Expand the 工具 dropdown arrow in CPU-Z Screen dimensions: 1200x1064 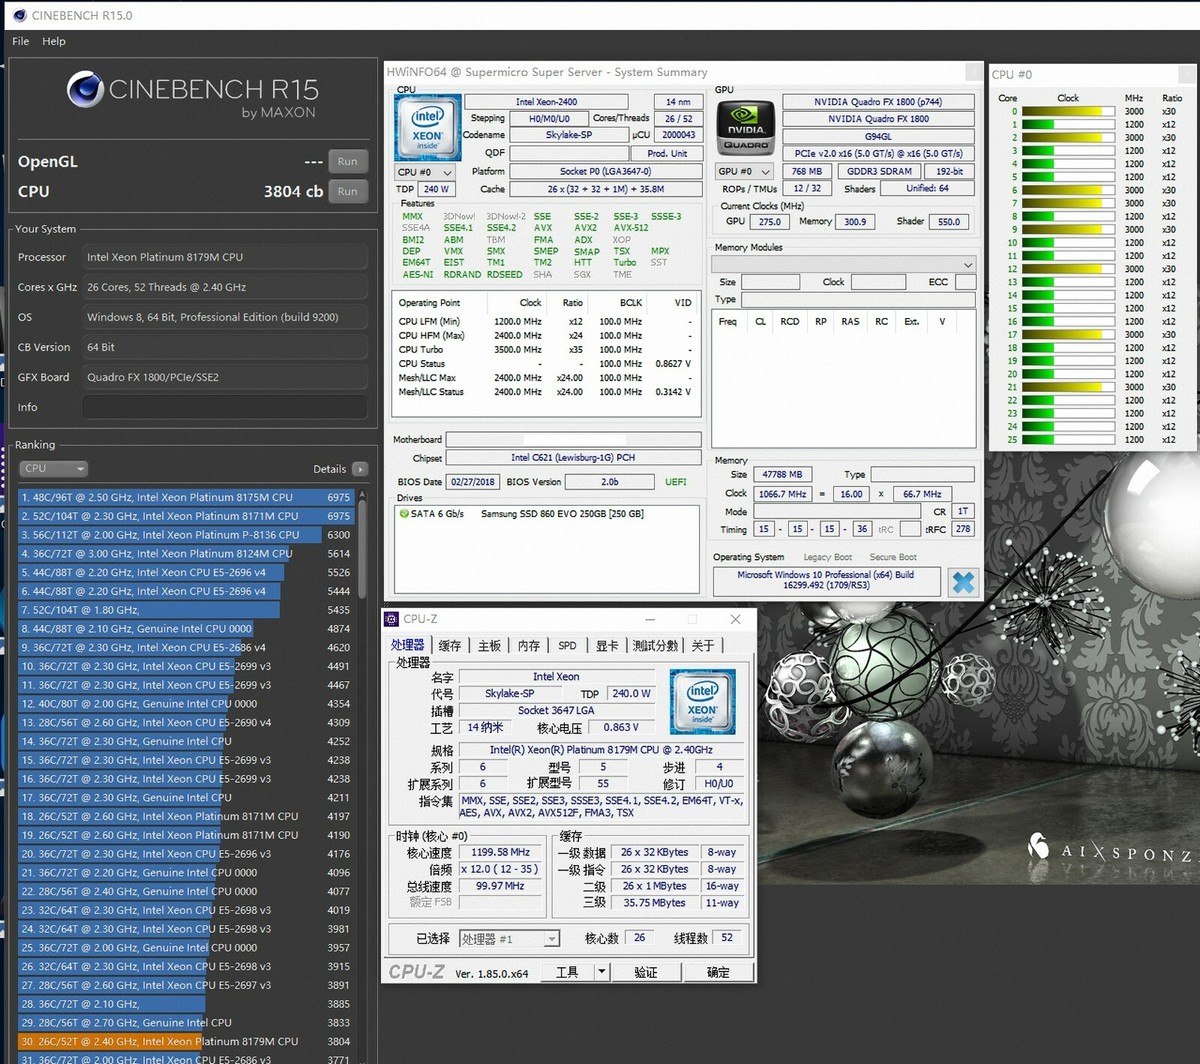pyautogui.click(x=602, y=972)
